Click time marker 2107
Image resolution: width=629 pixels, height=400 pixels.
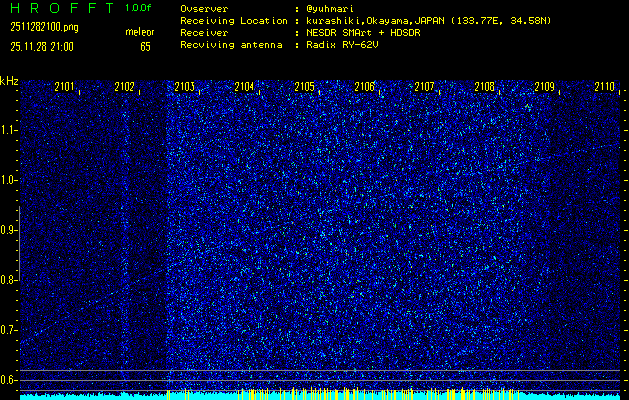pyautogui.click(x=424, y=86)
